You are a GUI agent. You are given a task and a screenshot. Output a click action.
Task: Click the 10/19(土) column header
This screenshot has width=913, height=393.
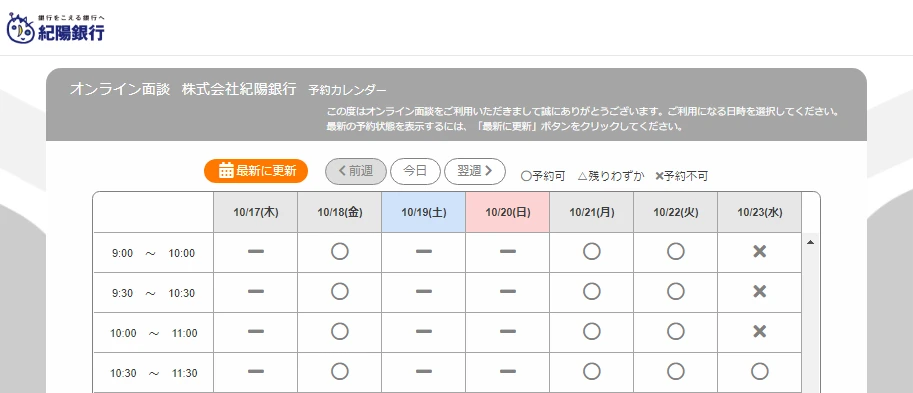point(424,213)
